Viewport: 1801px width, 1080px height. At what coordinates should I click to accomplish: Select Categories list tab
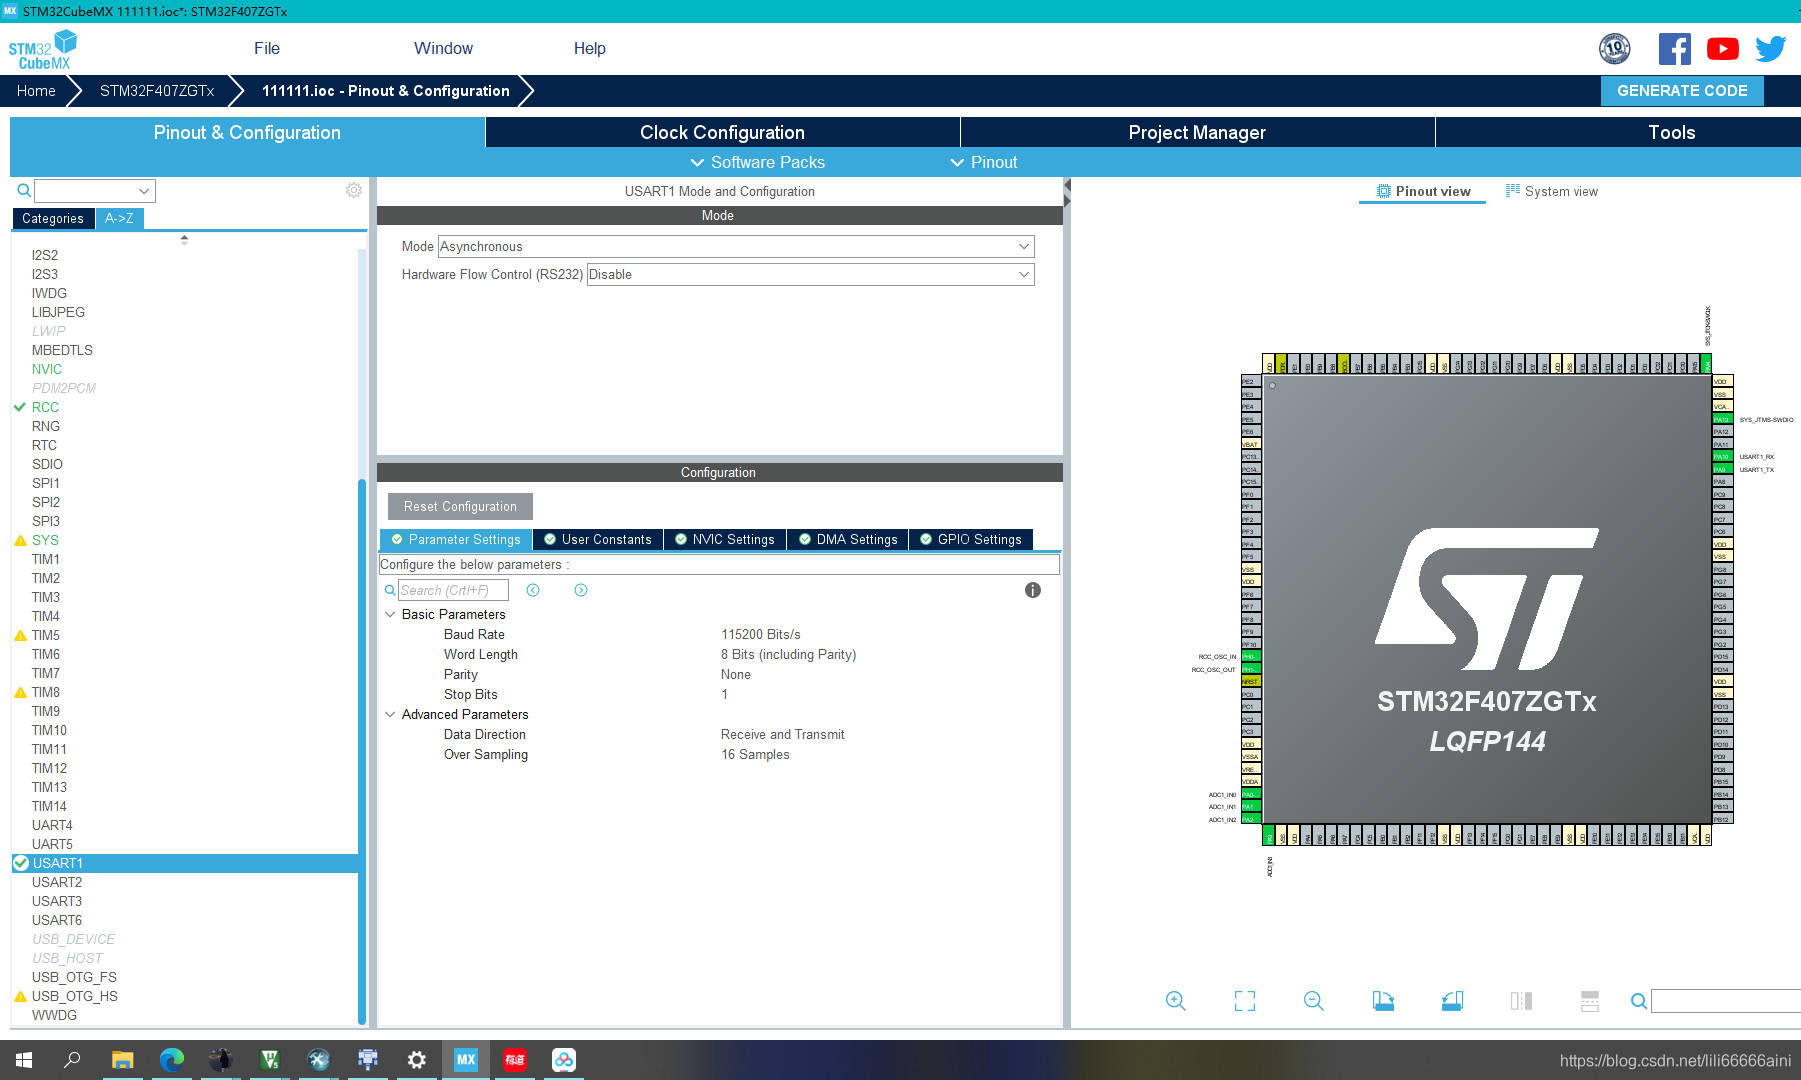tap(53, 218)
